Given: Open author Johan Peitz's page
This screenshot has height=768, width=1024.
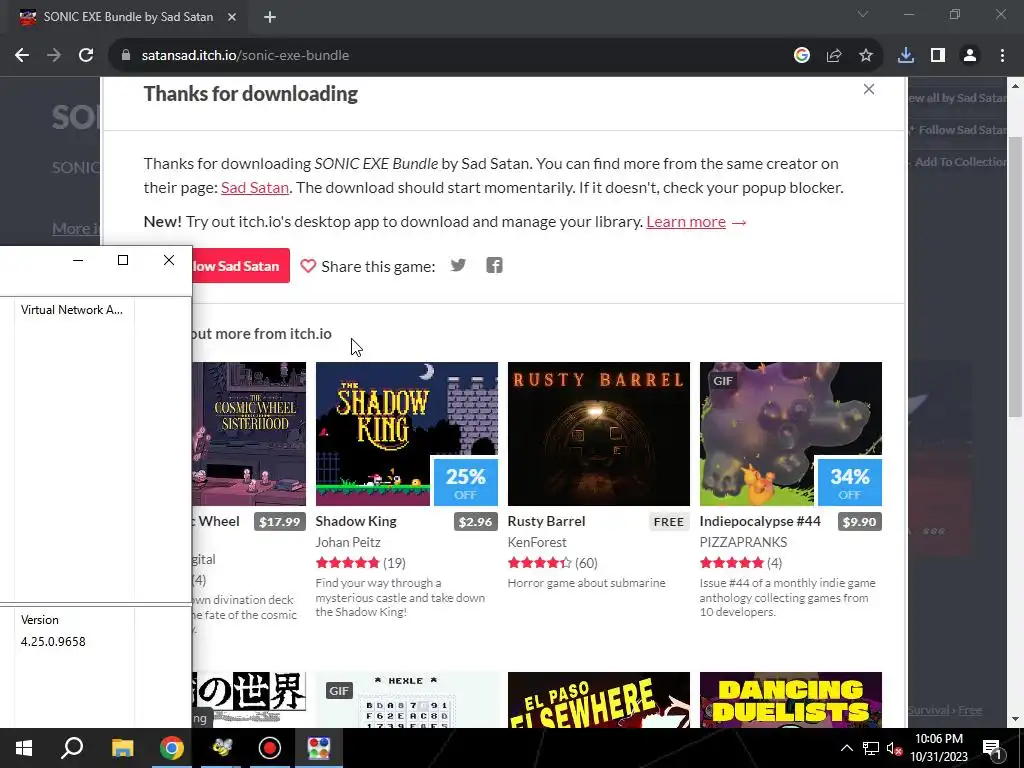Looking at the screenshot, I should 347,542.
